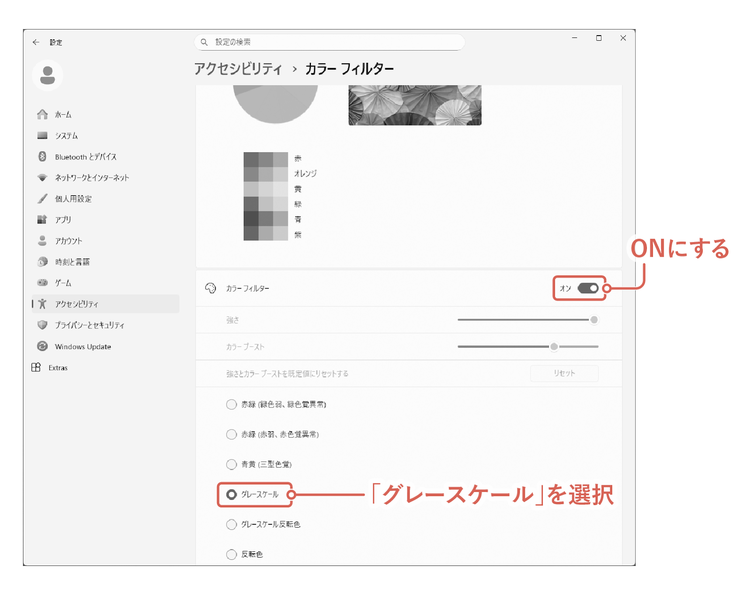This screenshot has width=750, height=595.
Task: Click the 強さ intensity slider handle
Action: pos(594,320)
